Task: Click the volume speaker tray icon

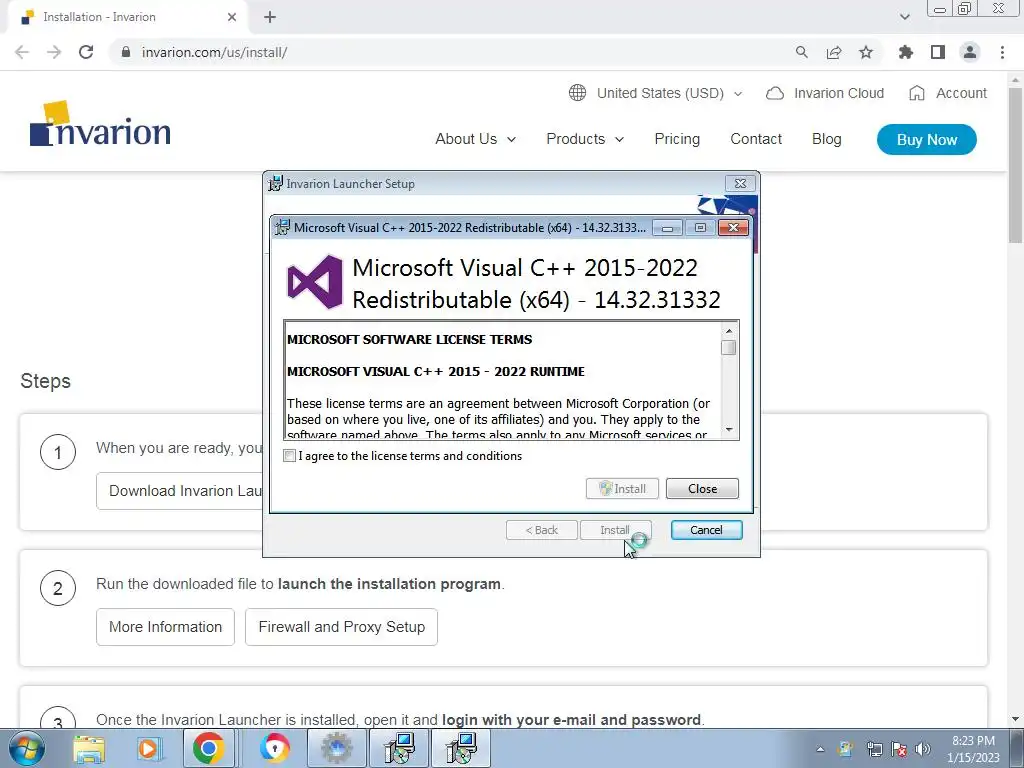Action: click(923, 749)
